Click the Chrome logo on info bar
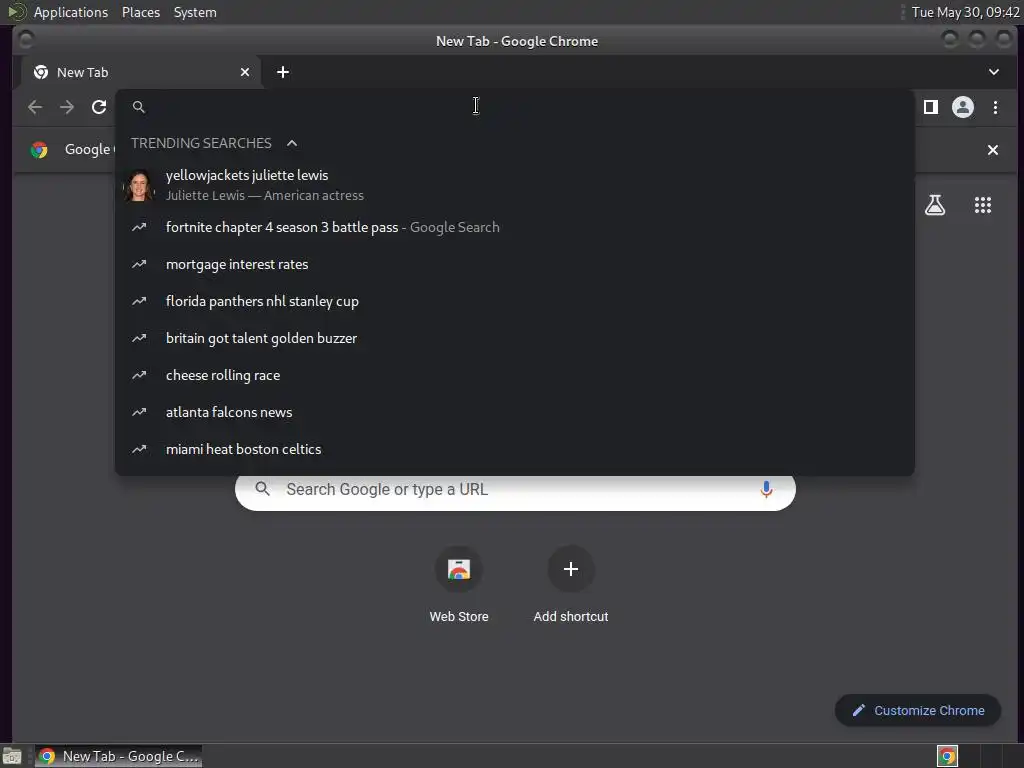The width and height of the screenshot is (1024, 768). tap(39, 150)
